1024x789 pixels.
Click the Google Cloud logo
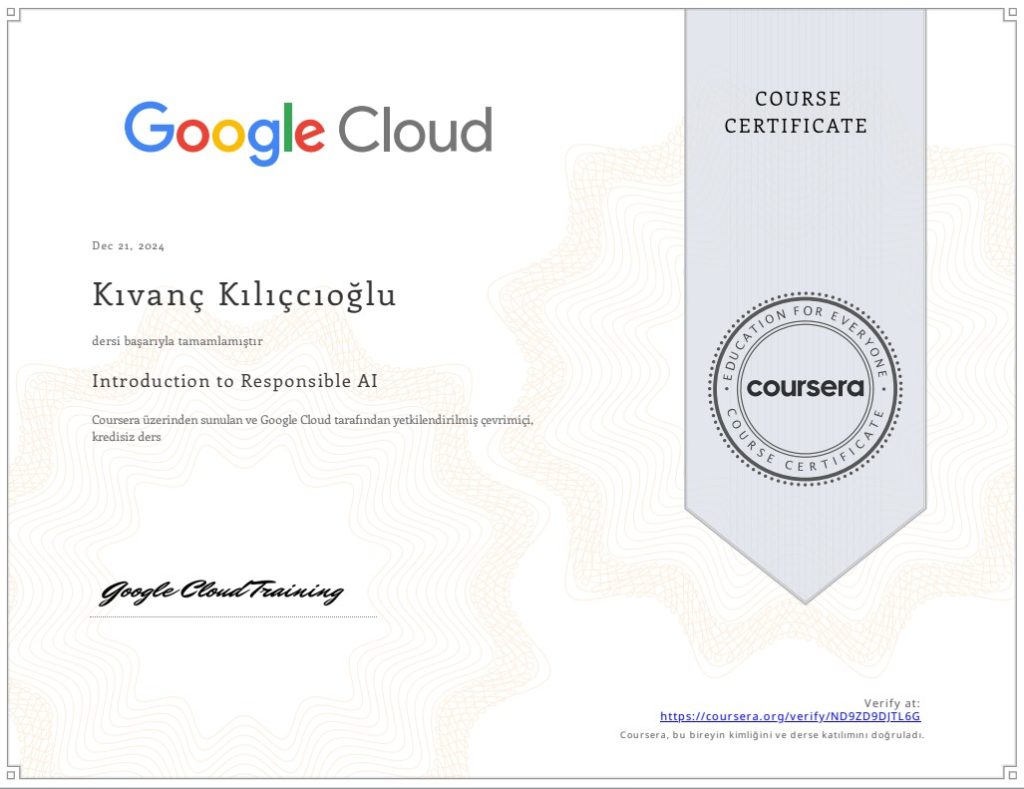point(308,131)
